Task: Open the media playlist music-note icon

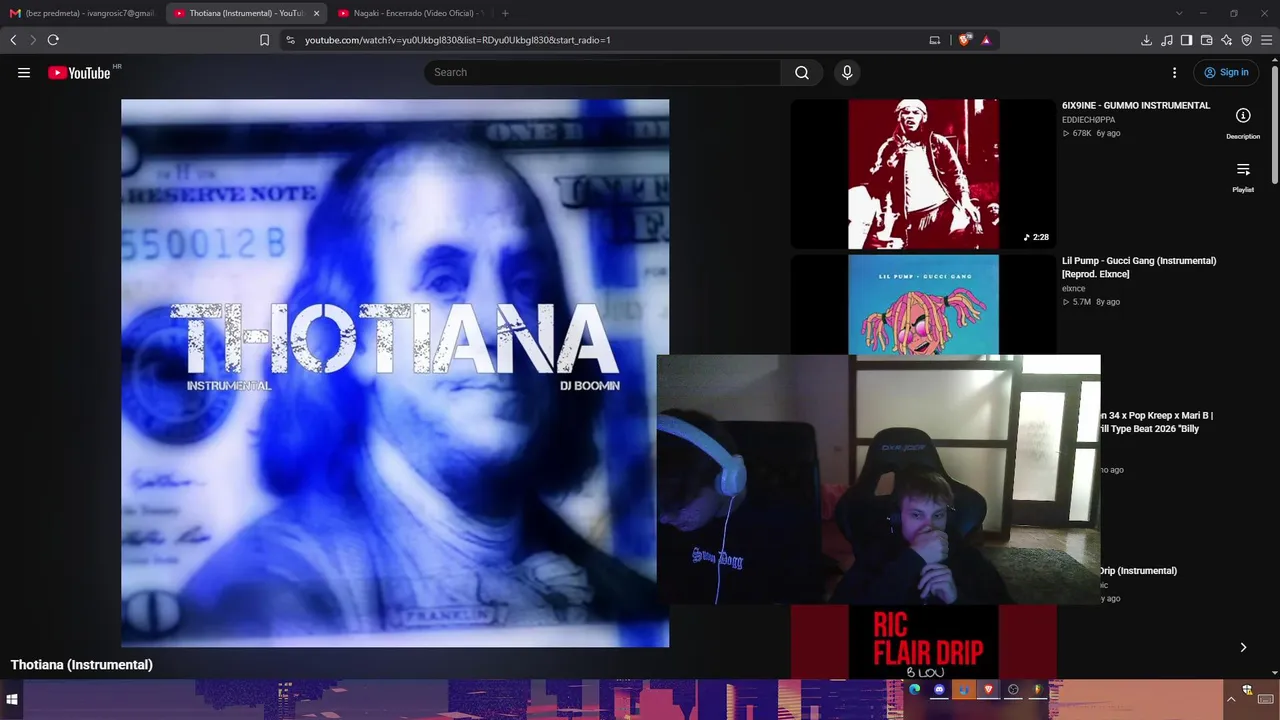Action: tap(1166, 40)
